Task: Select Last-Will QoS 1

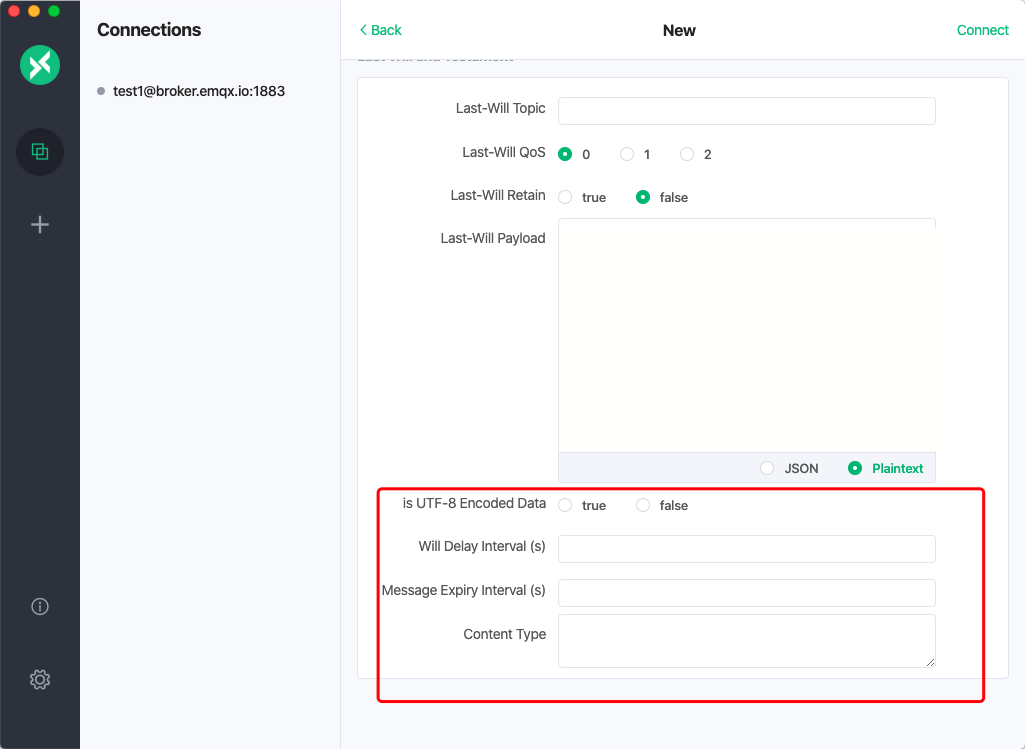Action: pos(627,154)
